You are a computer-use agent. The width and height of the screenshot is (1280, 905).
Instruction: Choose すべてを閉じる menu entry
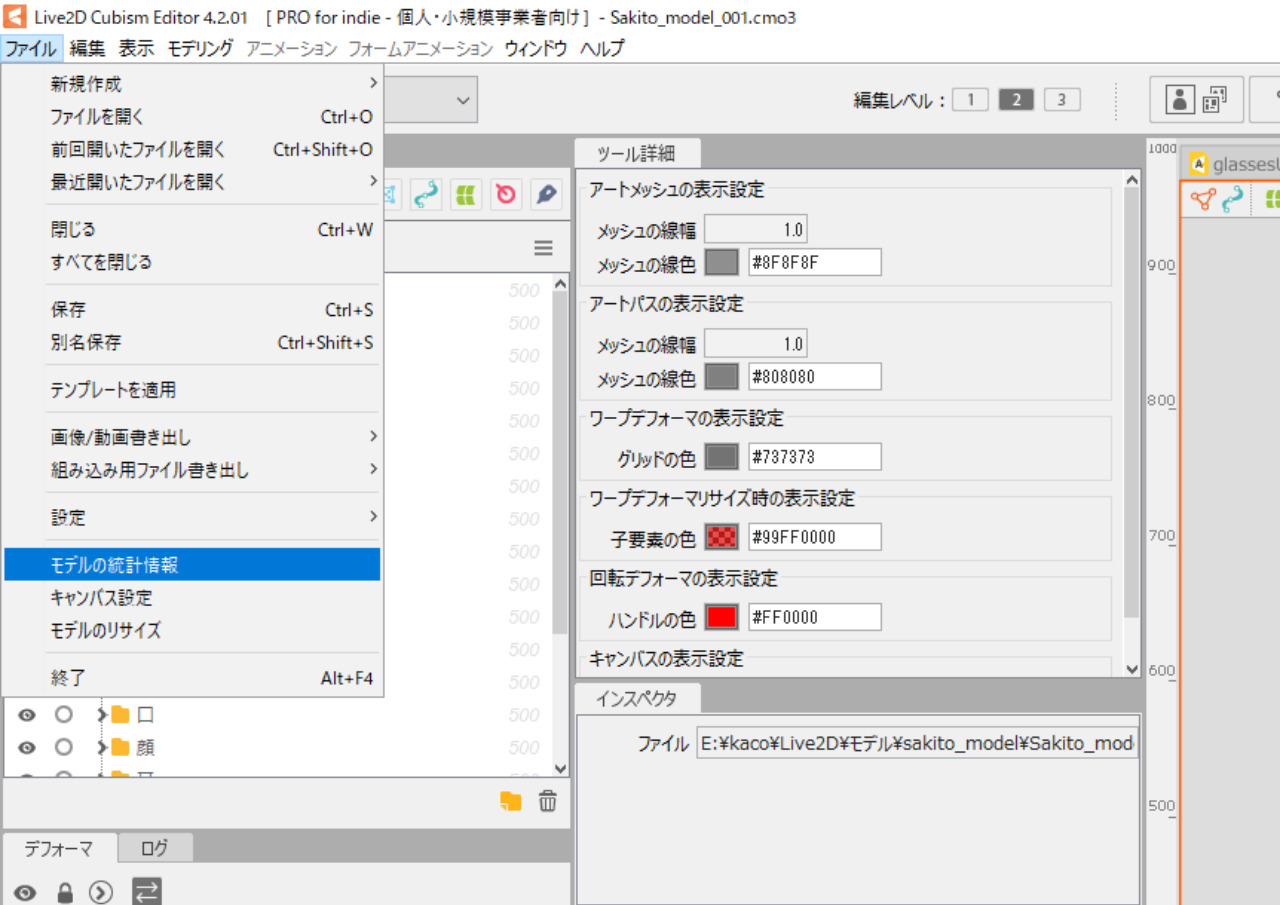click(192, 263)
